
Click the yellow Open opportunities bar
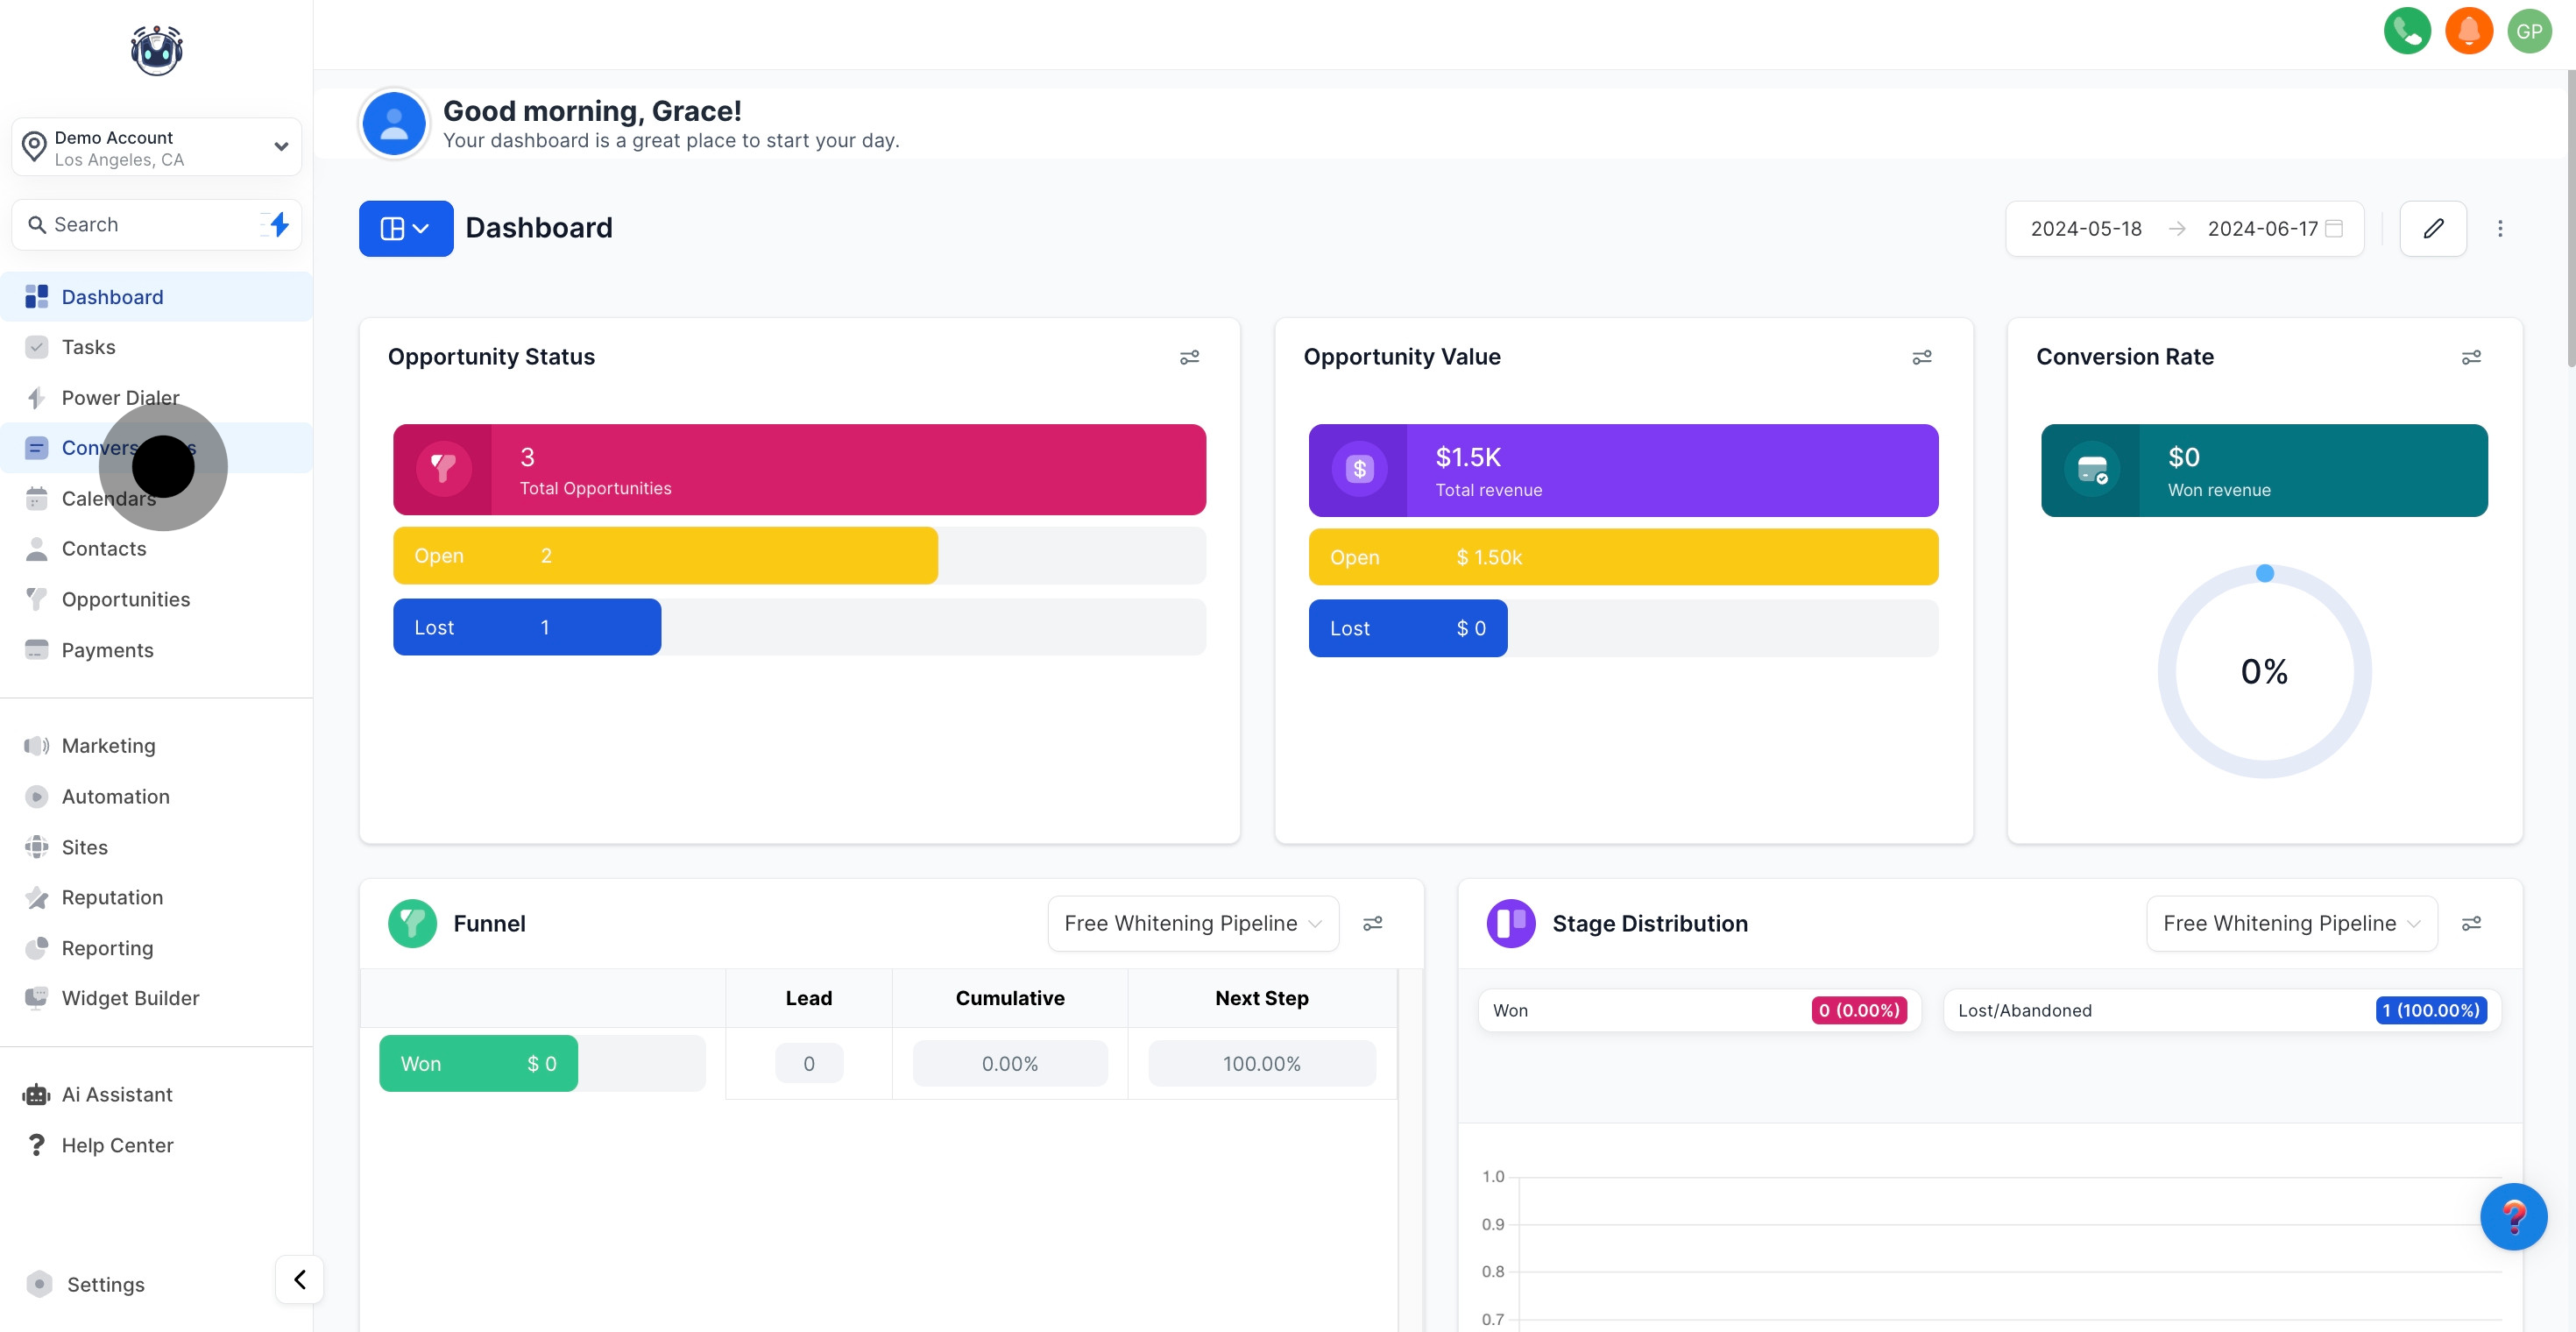pyautogui.click(x=664, y=555)
